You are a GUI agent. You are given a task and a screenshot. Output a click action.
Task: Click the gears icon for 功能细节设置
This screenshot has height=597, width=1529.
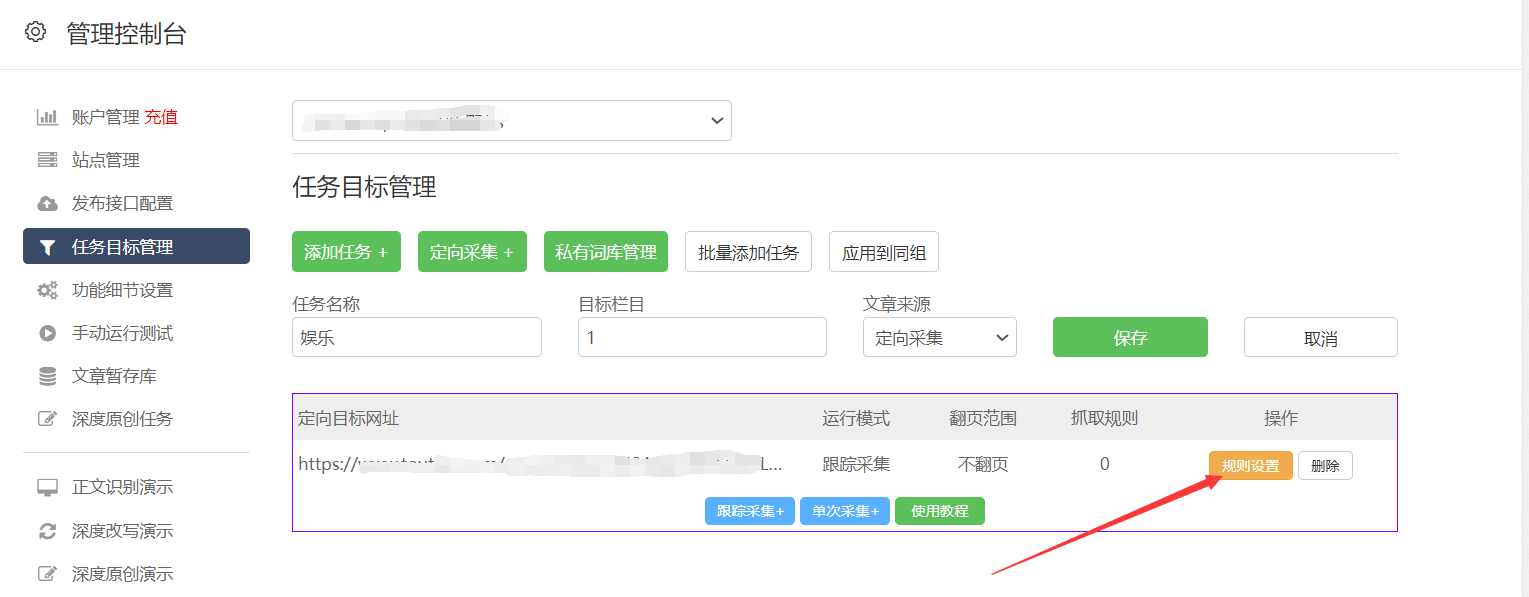click(x=47, y=290)
